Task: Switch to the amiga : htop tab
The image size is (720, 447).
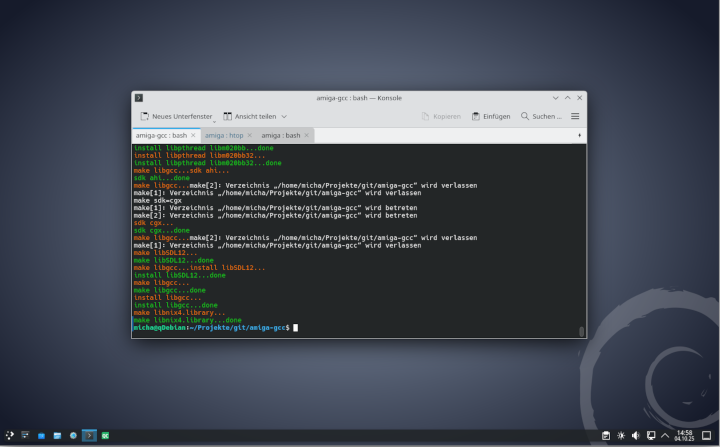Action: click(x=224, y=134)
